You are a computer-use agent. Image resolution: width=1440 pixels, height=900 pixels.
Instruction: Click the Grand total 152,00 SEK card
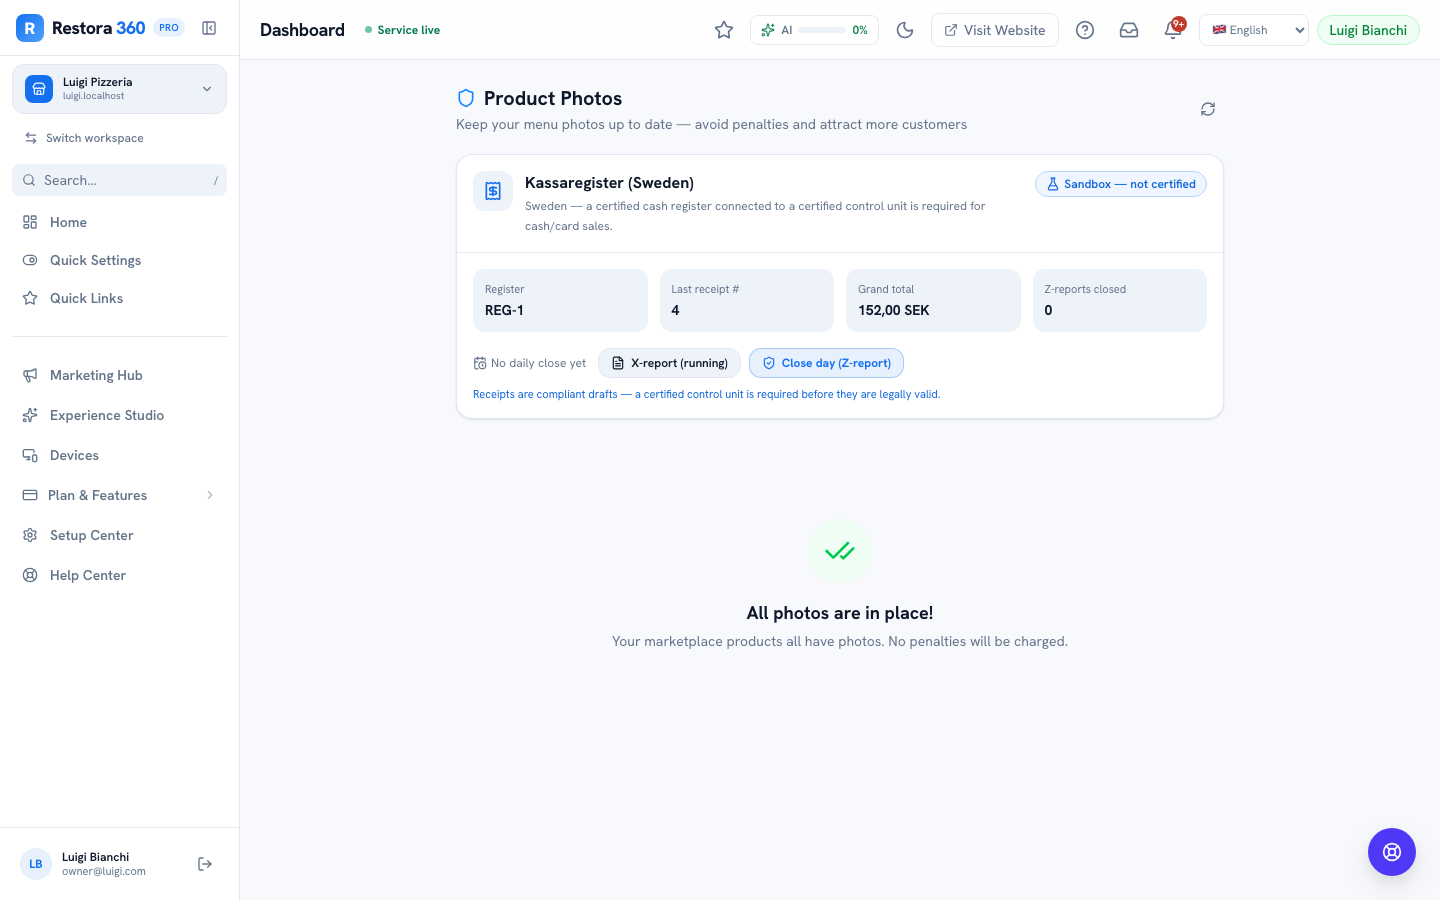(933, 300)
